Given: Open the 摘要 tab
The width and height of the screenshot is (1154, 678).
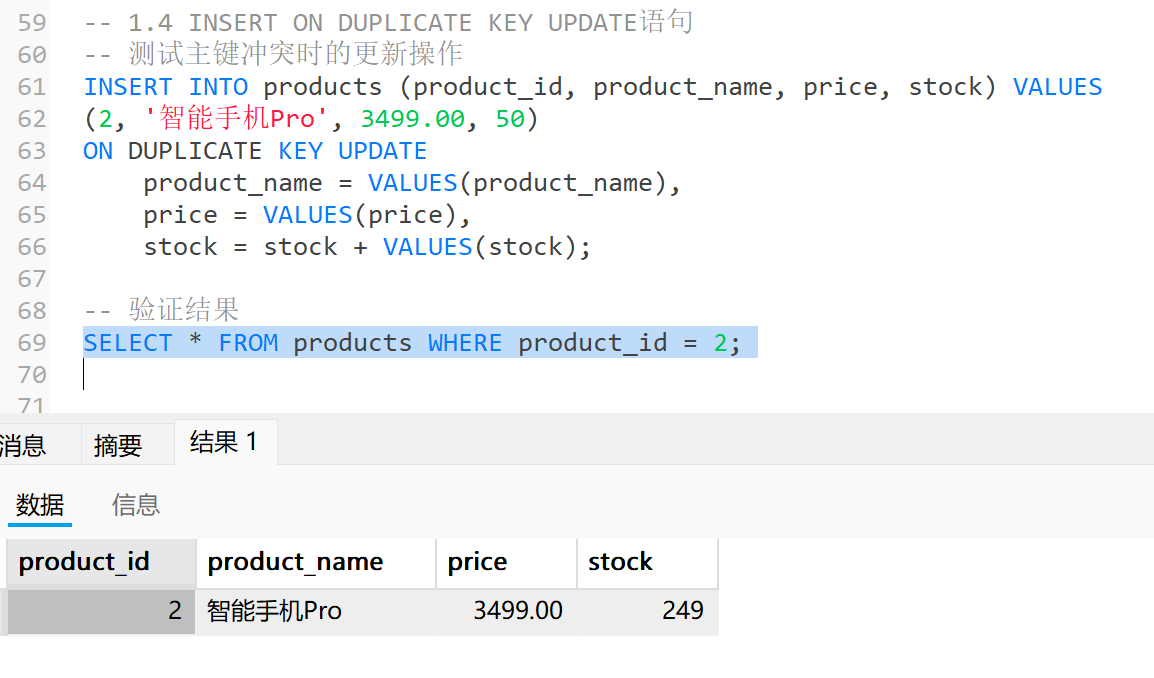Looking at the screenshot, I should pos(118,445).
